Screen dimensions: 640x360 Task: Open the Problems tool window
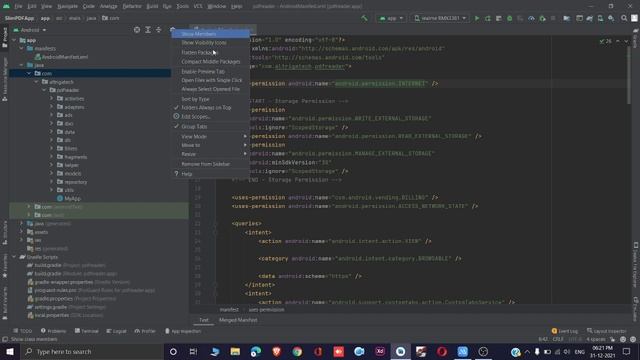(x=53, y=331)
